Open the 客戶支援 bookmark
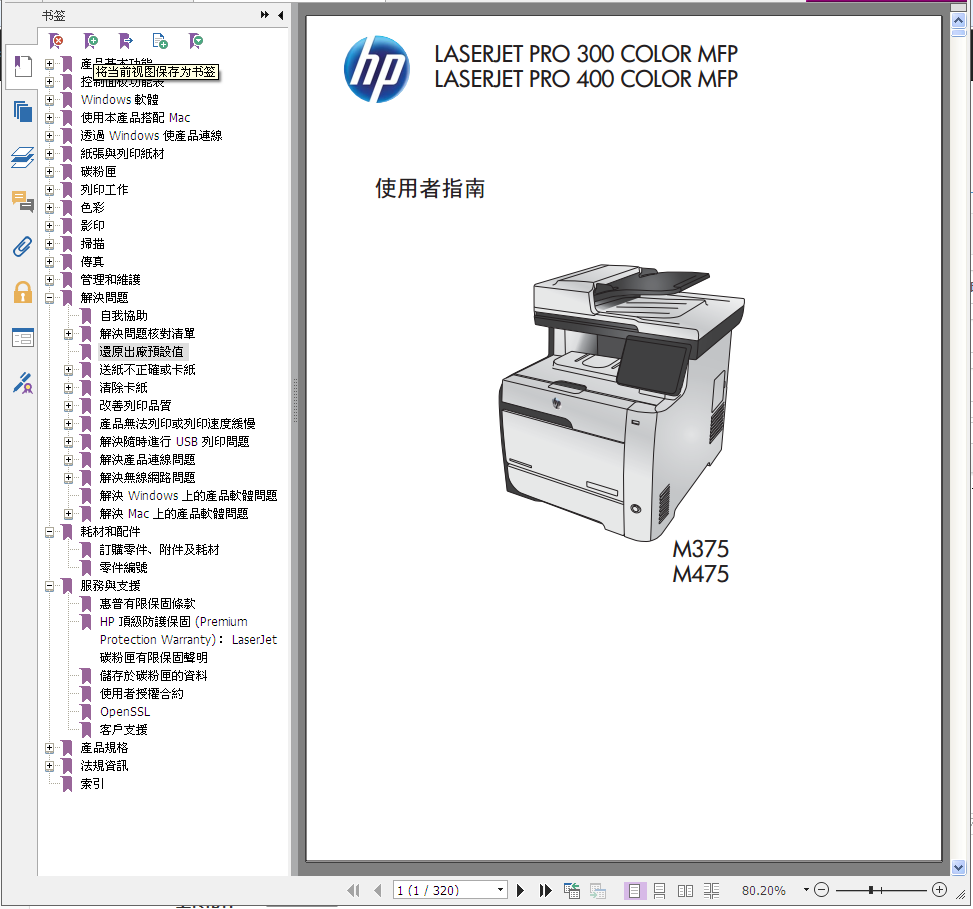The image size is (973, 909). pos(123,730)
